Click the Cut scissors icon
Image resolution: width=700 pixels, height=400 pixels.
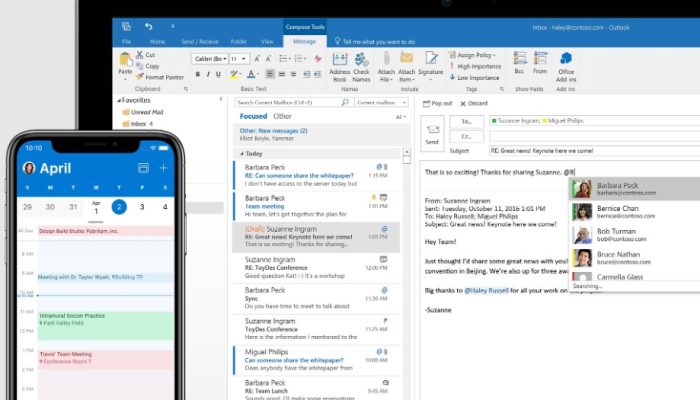140,54
